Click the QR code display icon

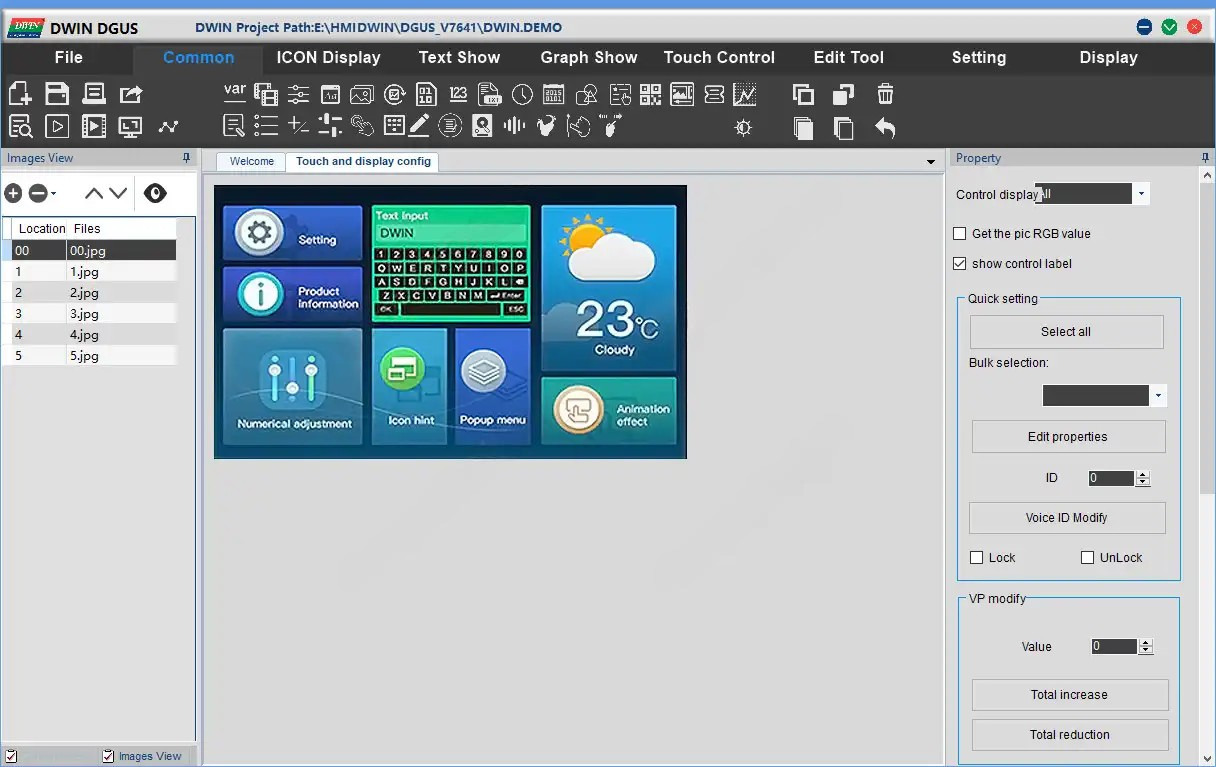click(x=650, y=95)
